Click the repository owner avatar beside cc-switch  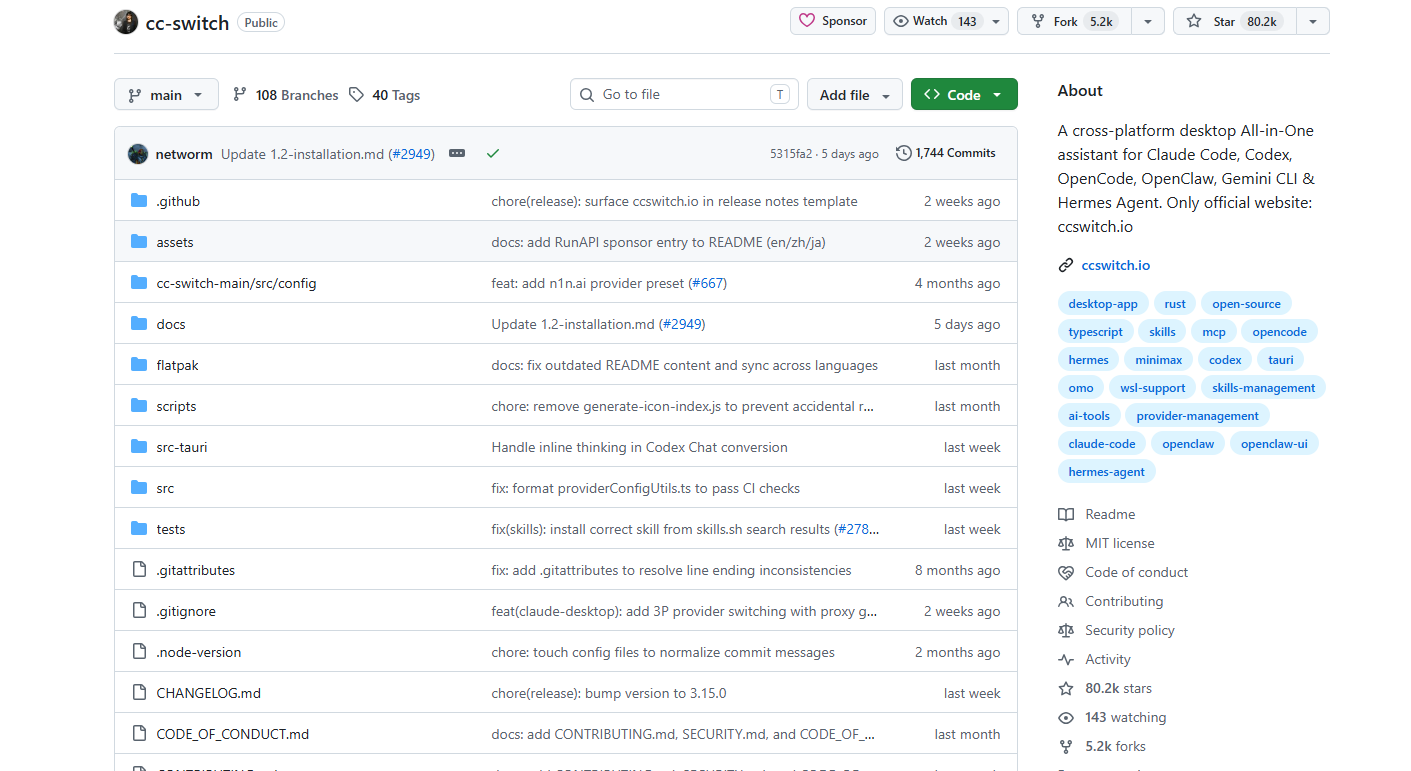pyautogui.click(x=126, y=22)
